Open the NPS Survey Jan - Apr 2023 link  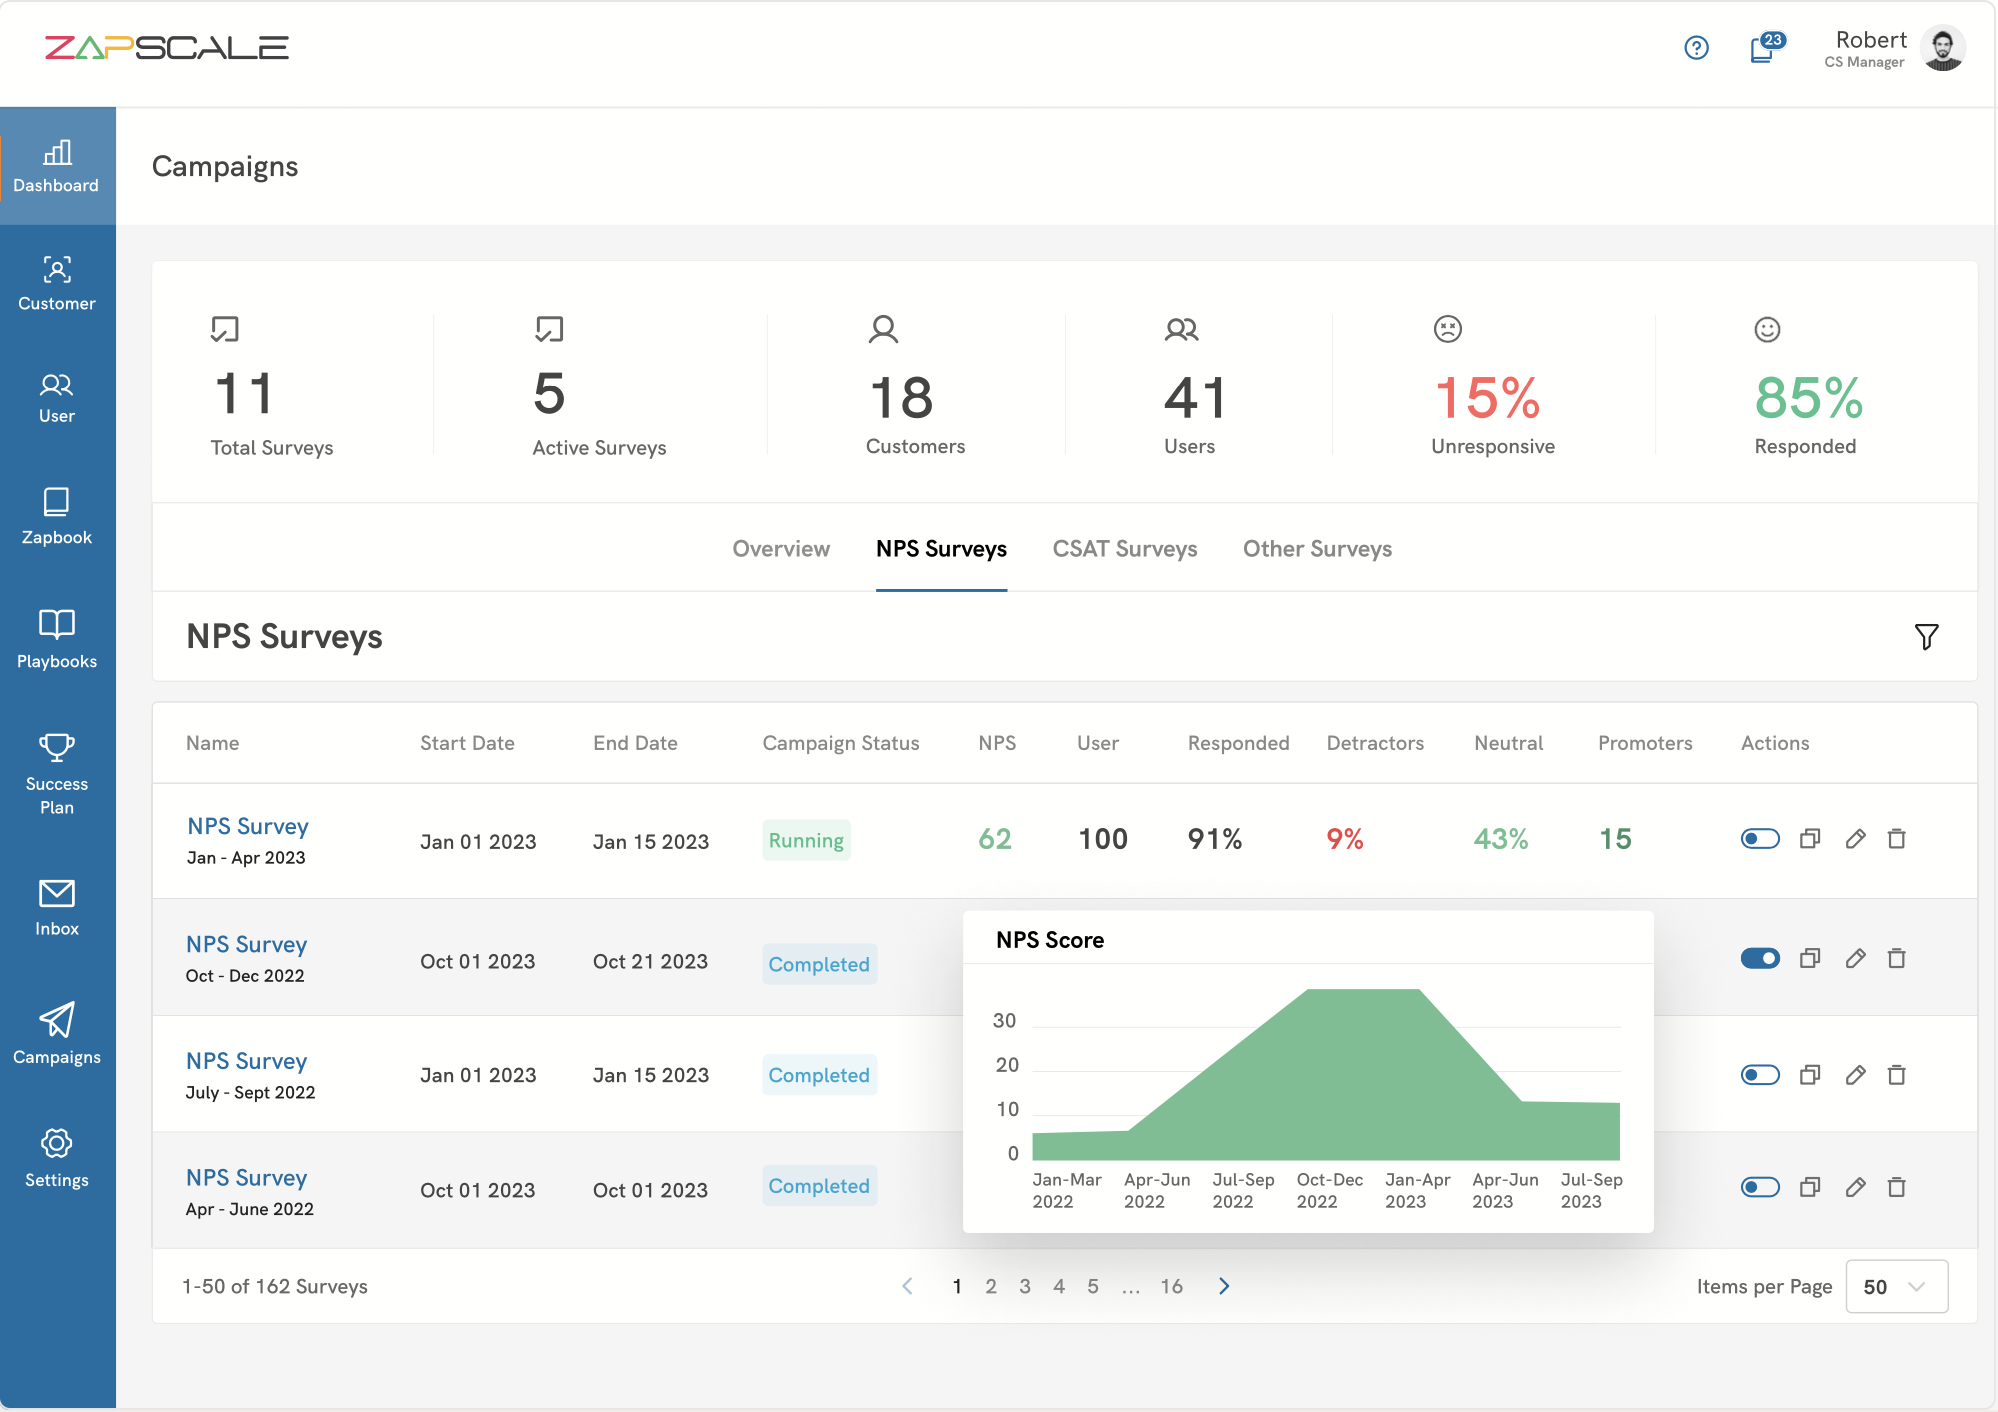(248, 826)
